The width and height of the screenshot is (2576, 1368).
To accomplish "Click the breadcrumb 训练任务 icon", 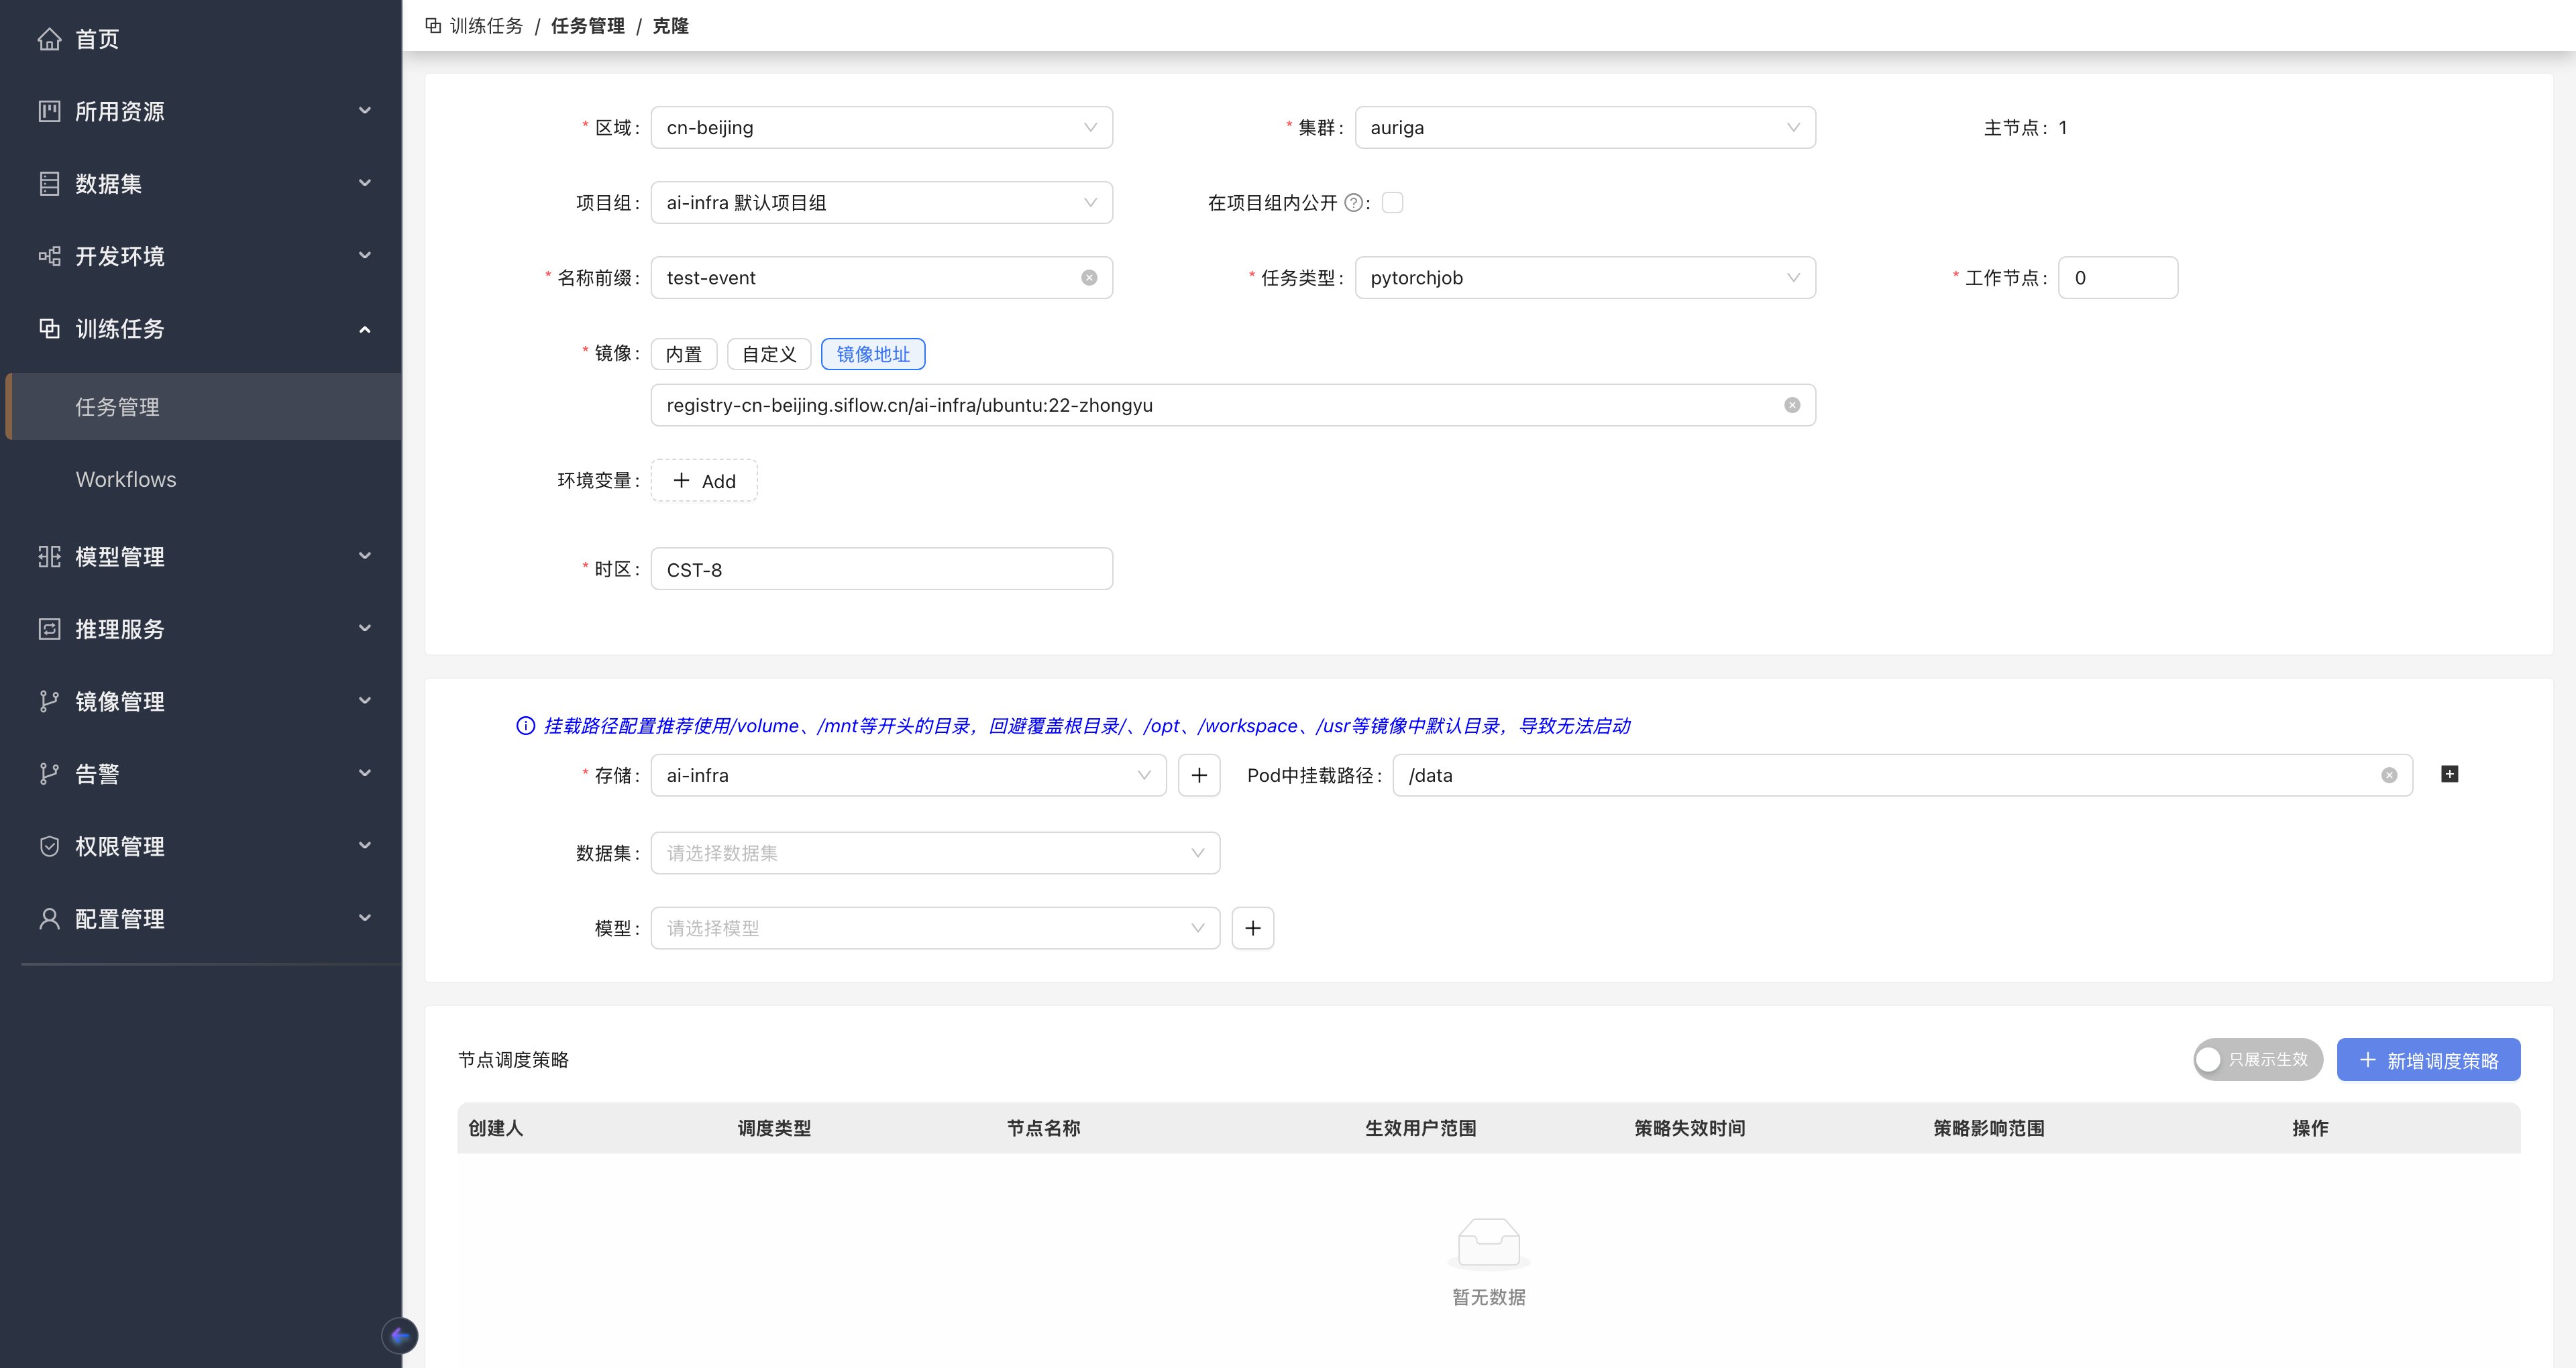I will [x=433, y=25].
